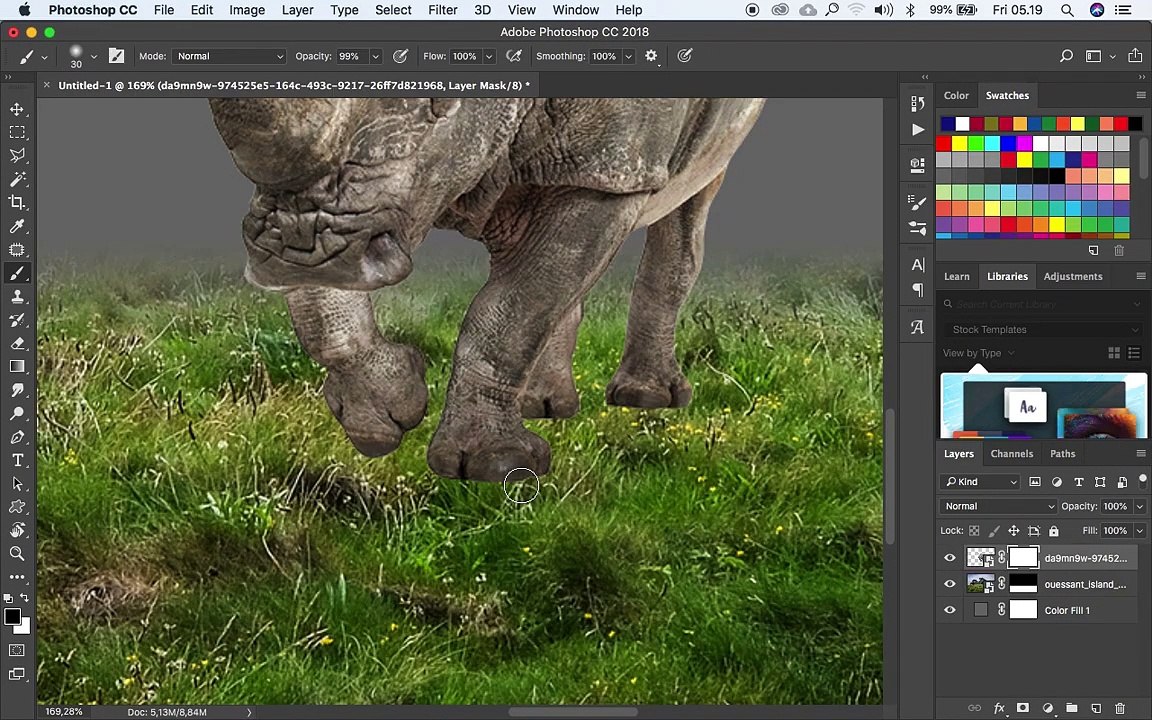Hide the Color Fill 1 layer
Screen dimensions: 1152x720
949,610
